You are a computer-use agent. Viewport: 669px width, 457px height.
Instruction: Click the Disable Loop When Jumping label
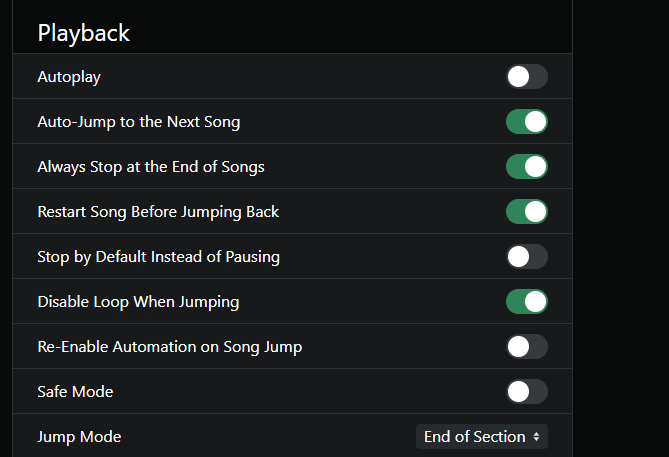138,302
